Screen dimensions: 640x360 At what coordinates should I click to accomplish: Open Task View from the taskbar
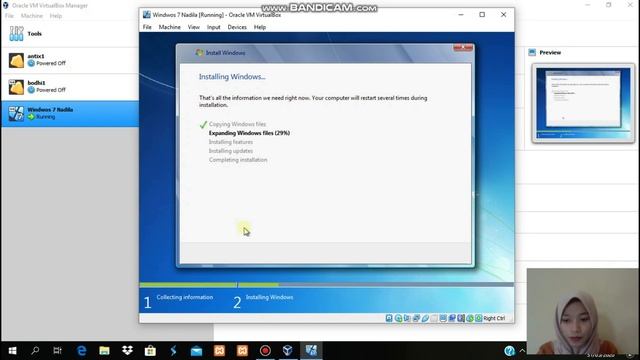tap(58, 351)
